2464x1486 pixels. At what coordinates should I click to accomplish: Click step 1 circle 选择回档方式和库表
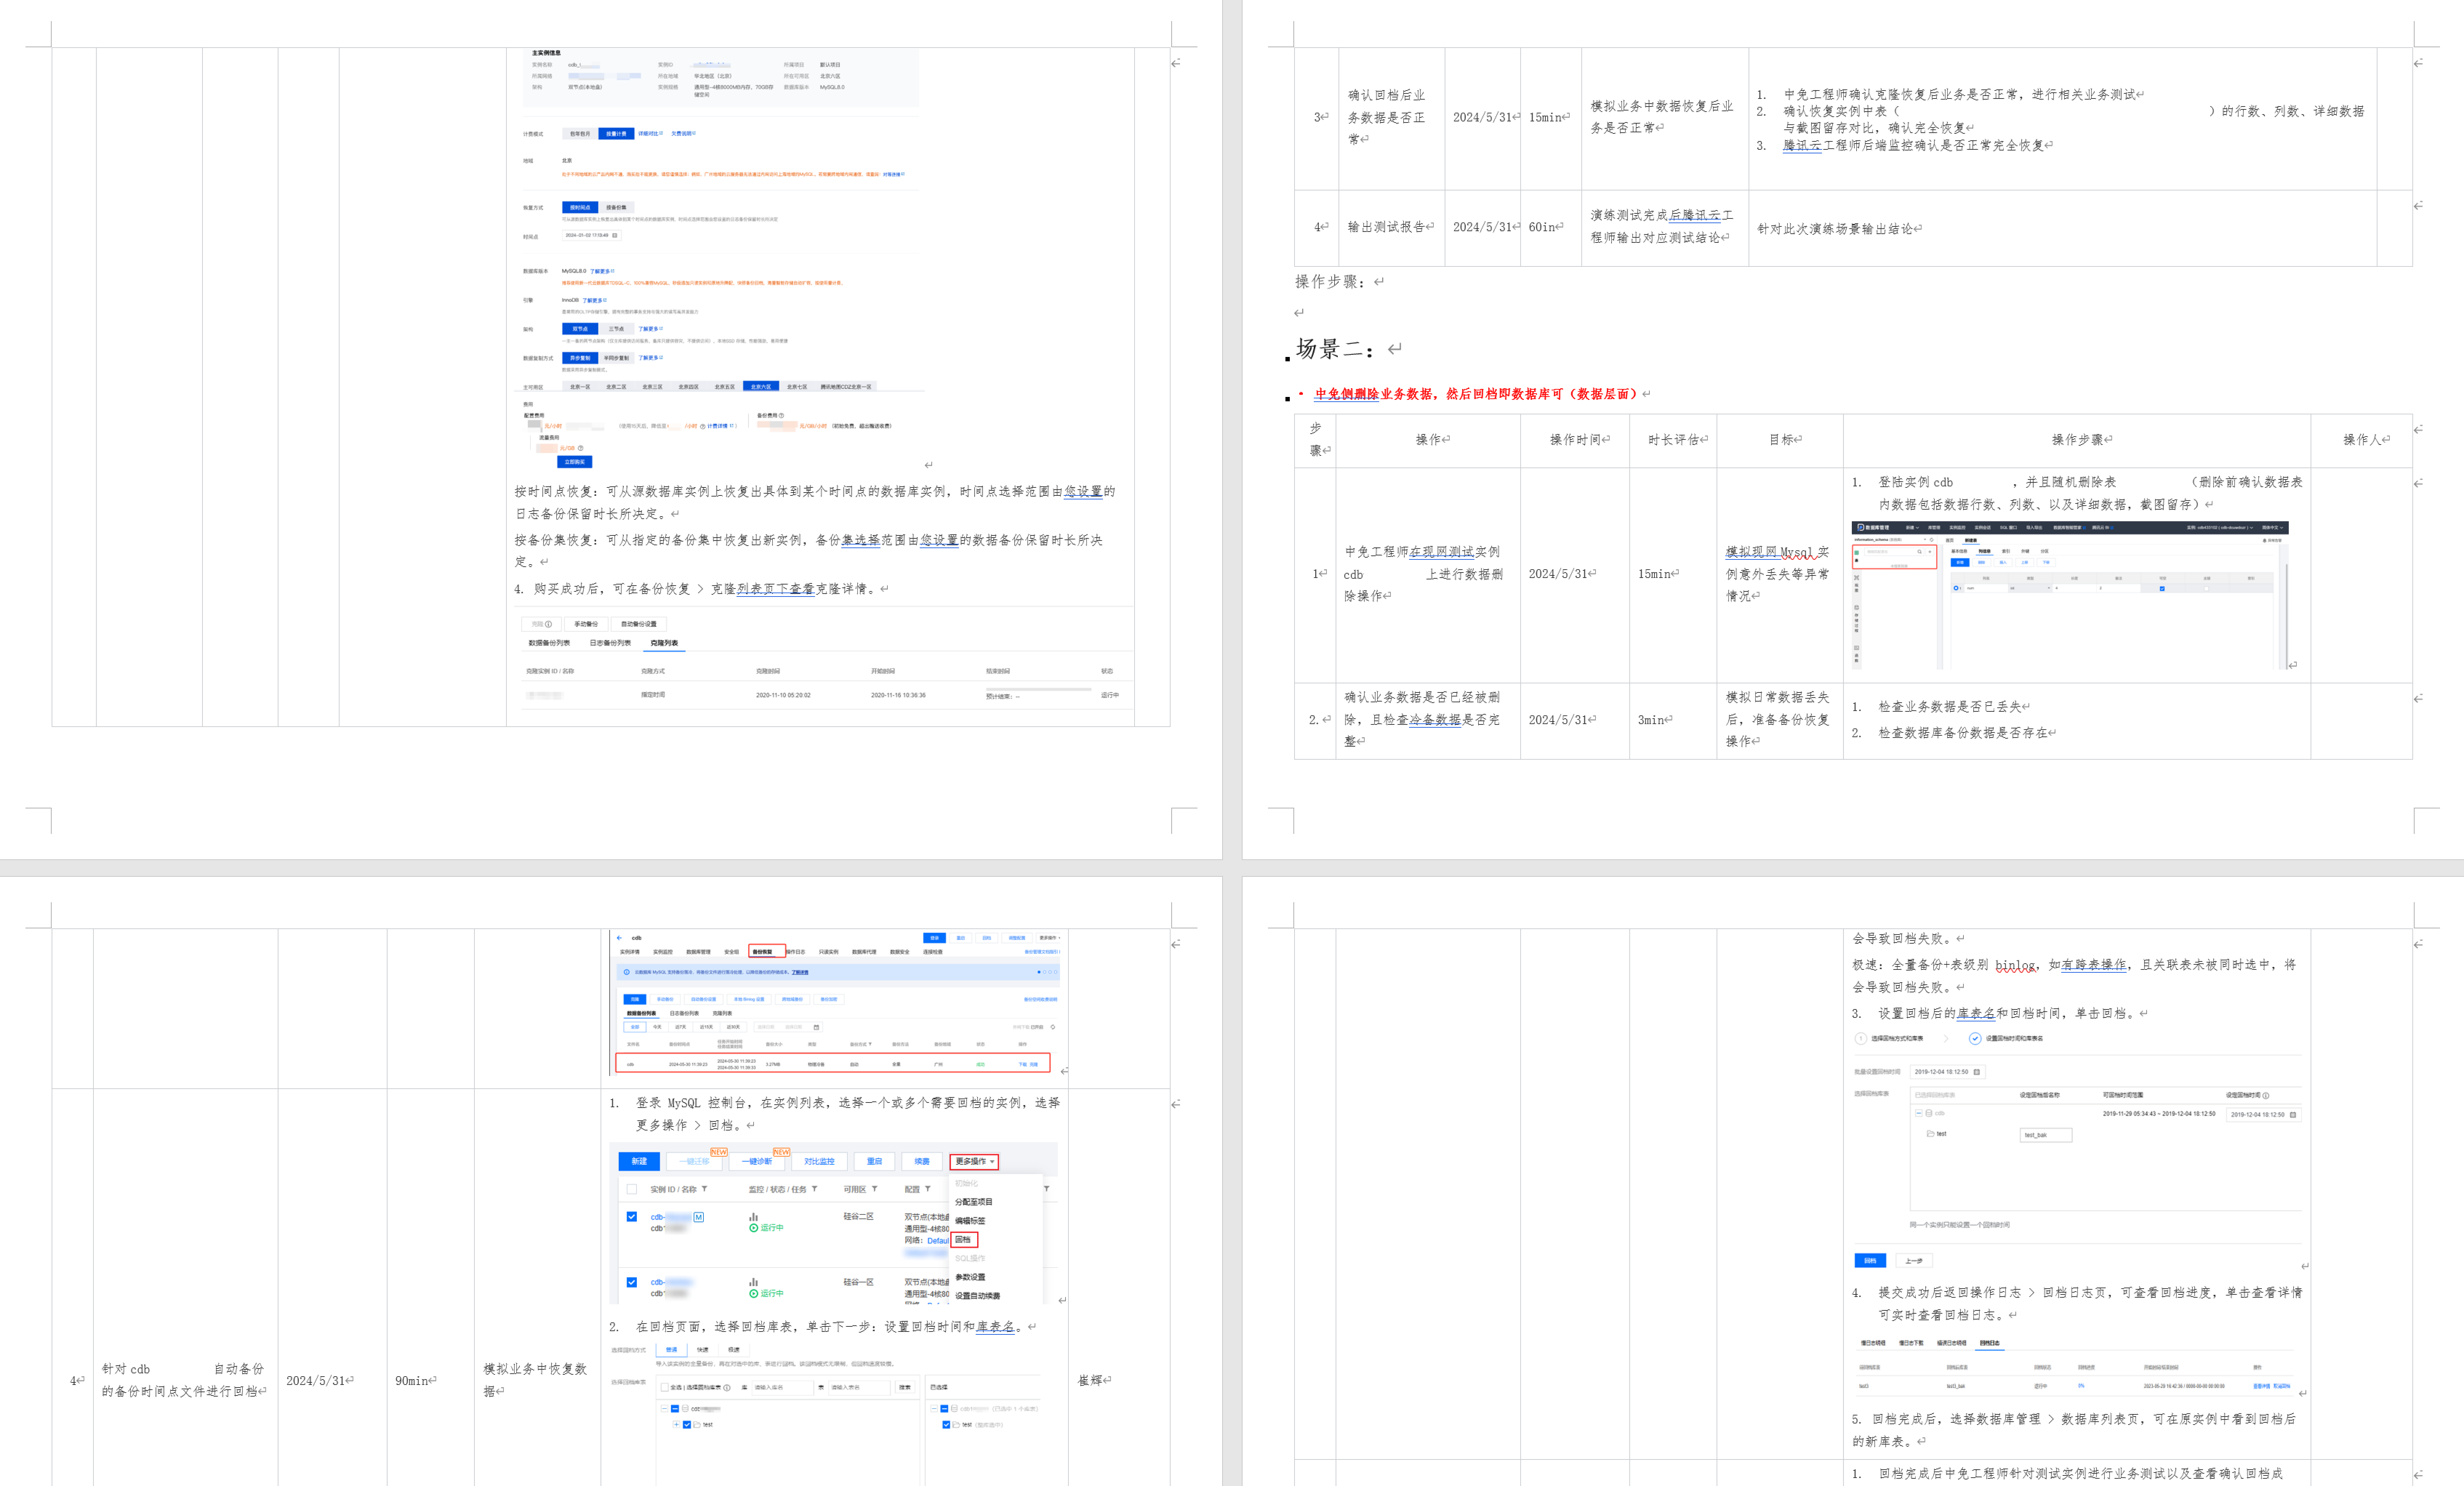pos(1861,1038)
